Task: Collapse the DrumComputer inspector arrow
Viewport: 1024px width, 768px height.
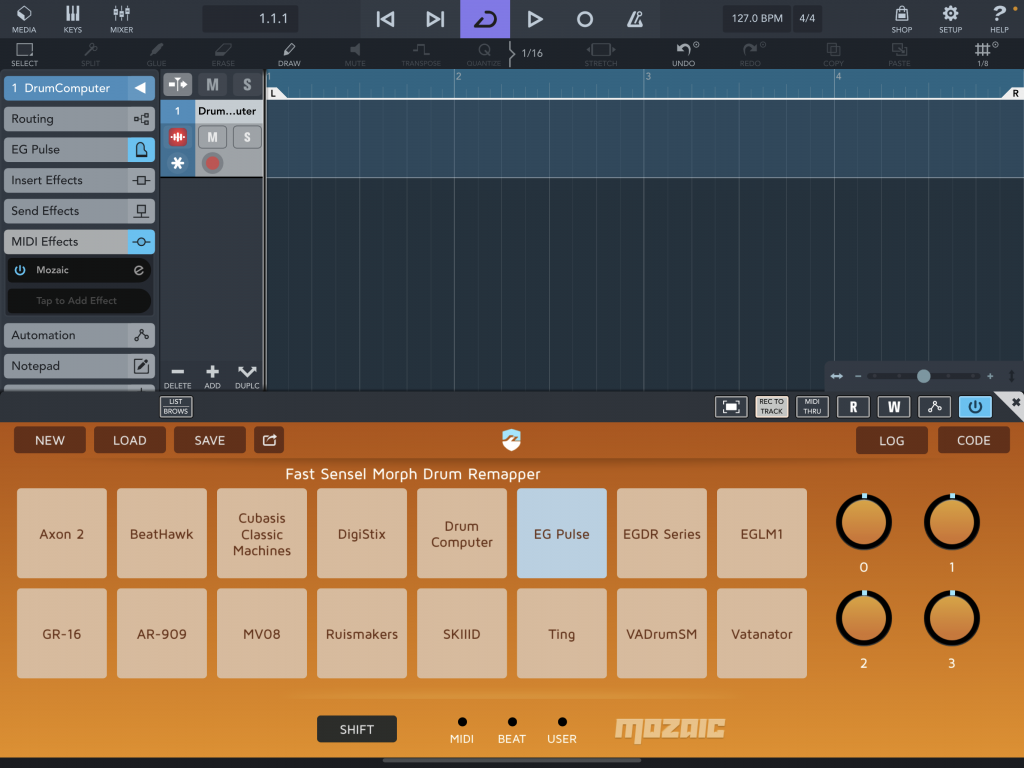Action: click(140, 88)
